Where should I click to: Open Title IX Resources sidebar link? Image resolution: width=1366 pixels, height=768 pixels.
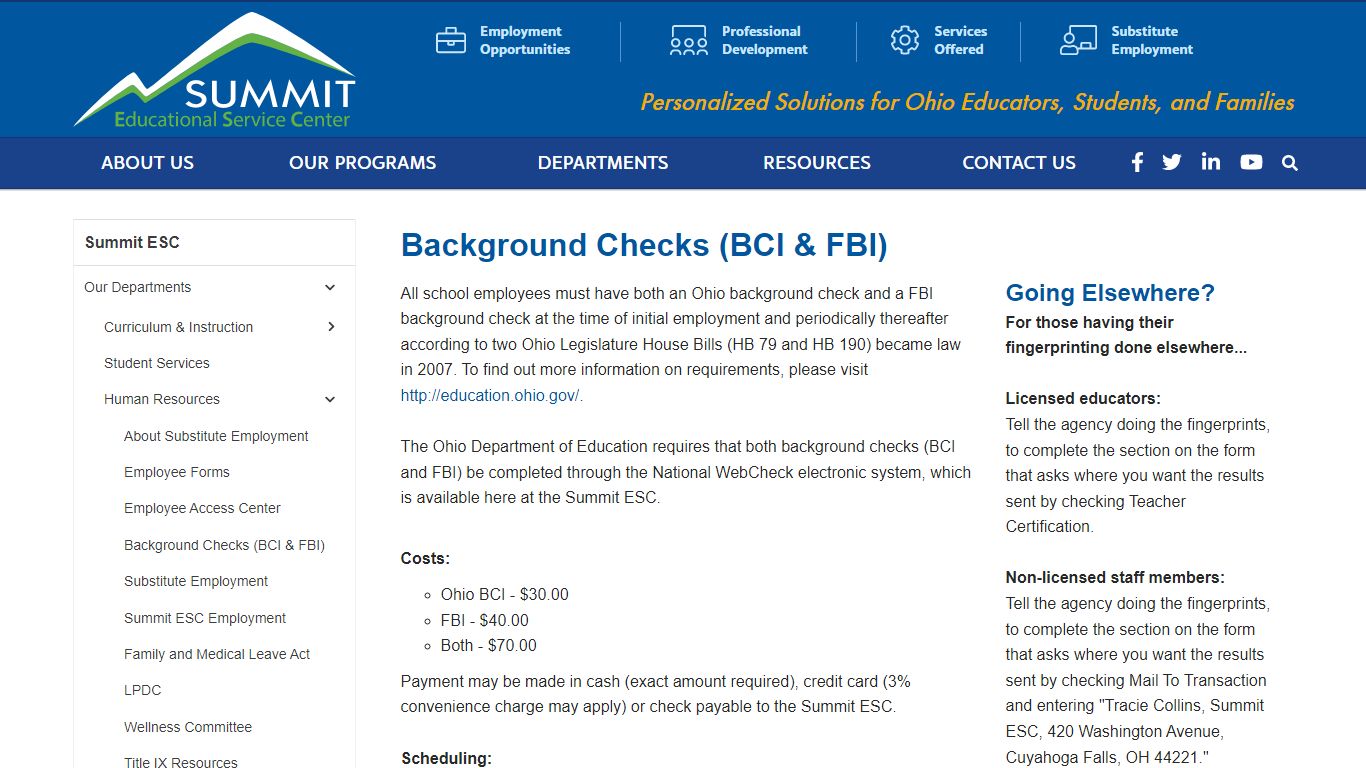[x=181, y=762]
